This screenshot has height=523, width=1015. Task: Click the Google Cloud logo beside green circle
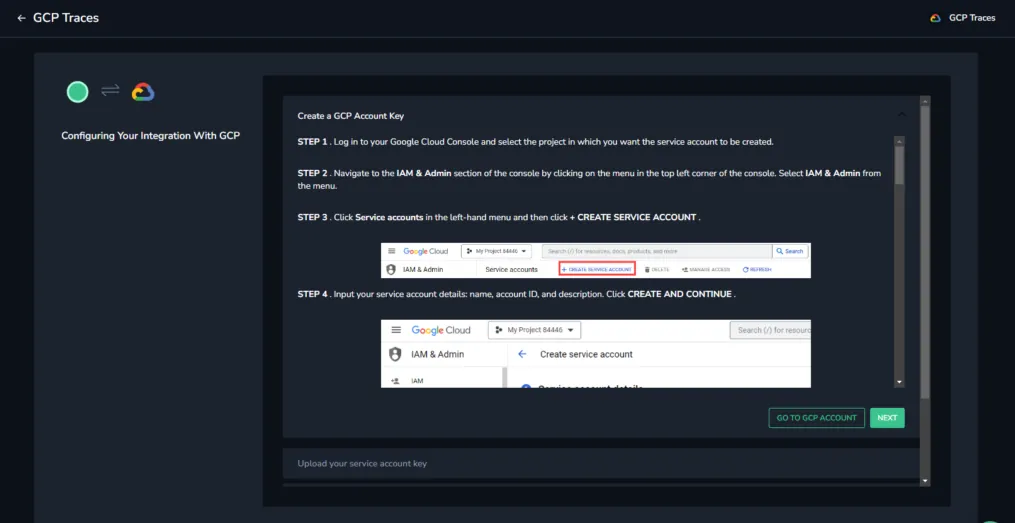(143, 92)
